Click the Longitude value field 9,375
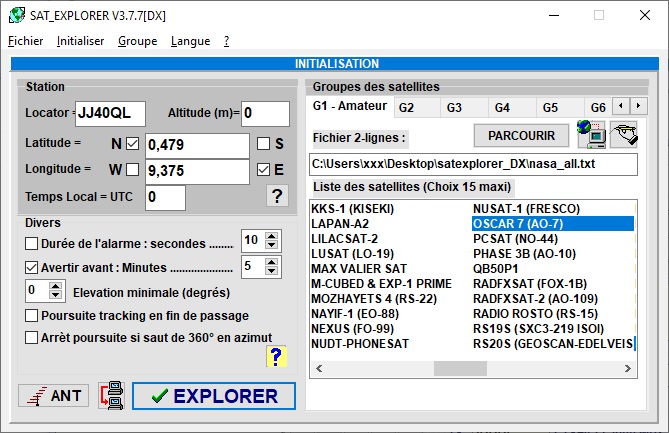 197,171
